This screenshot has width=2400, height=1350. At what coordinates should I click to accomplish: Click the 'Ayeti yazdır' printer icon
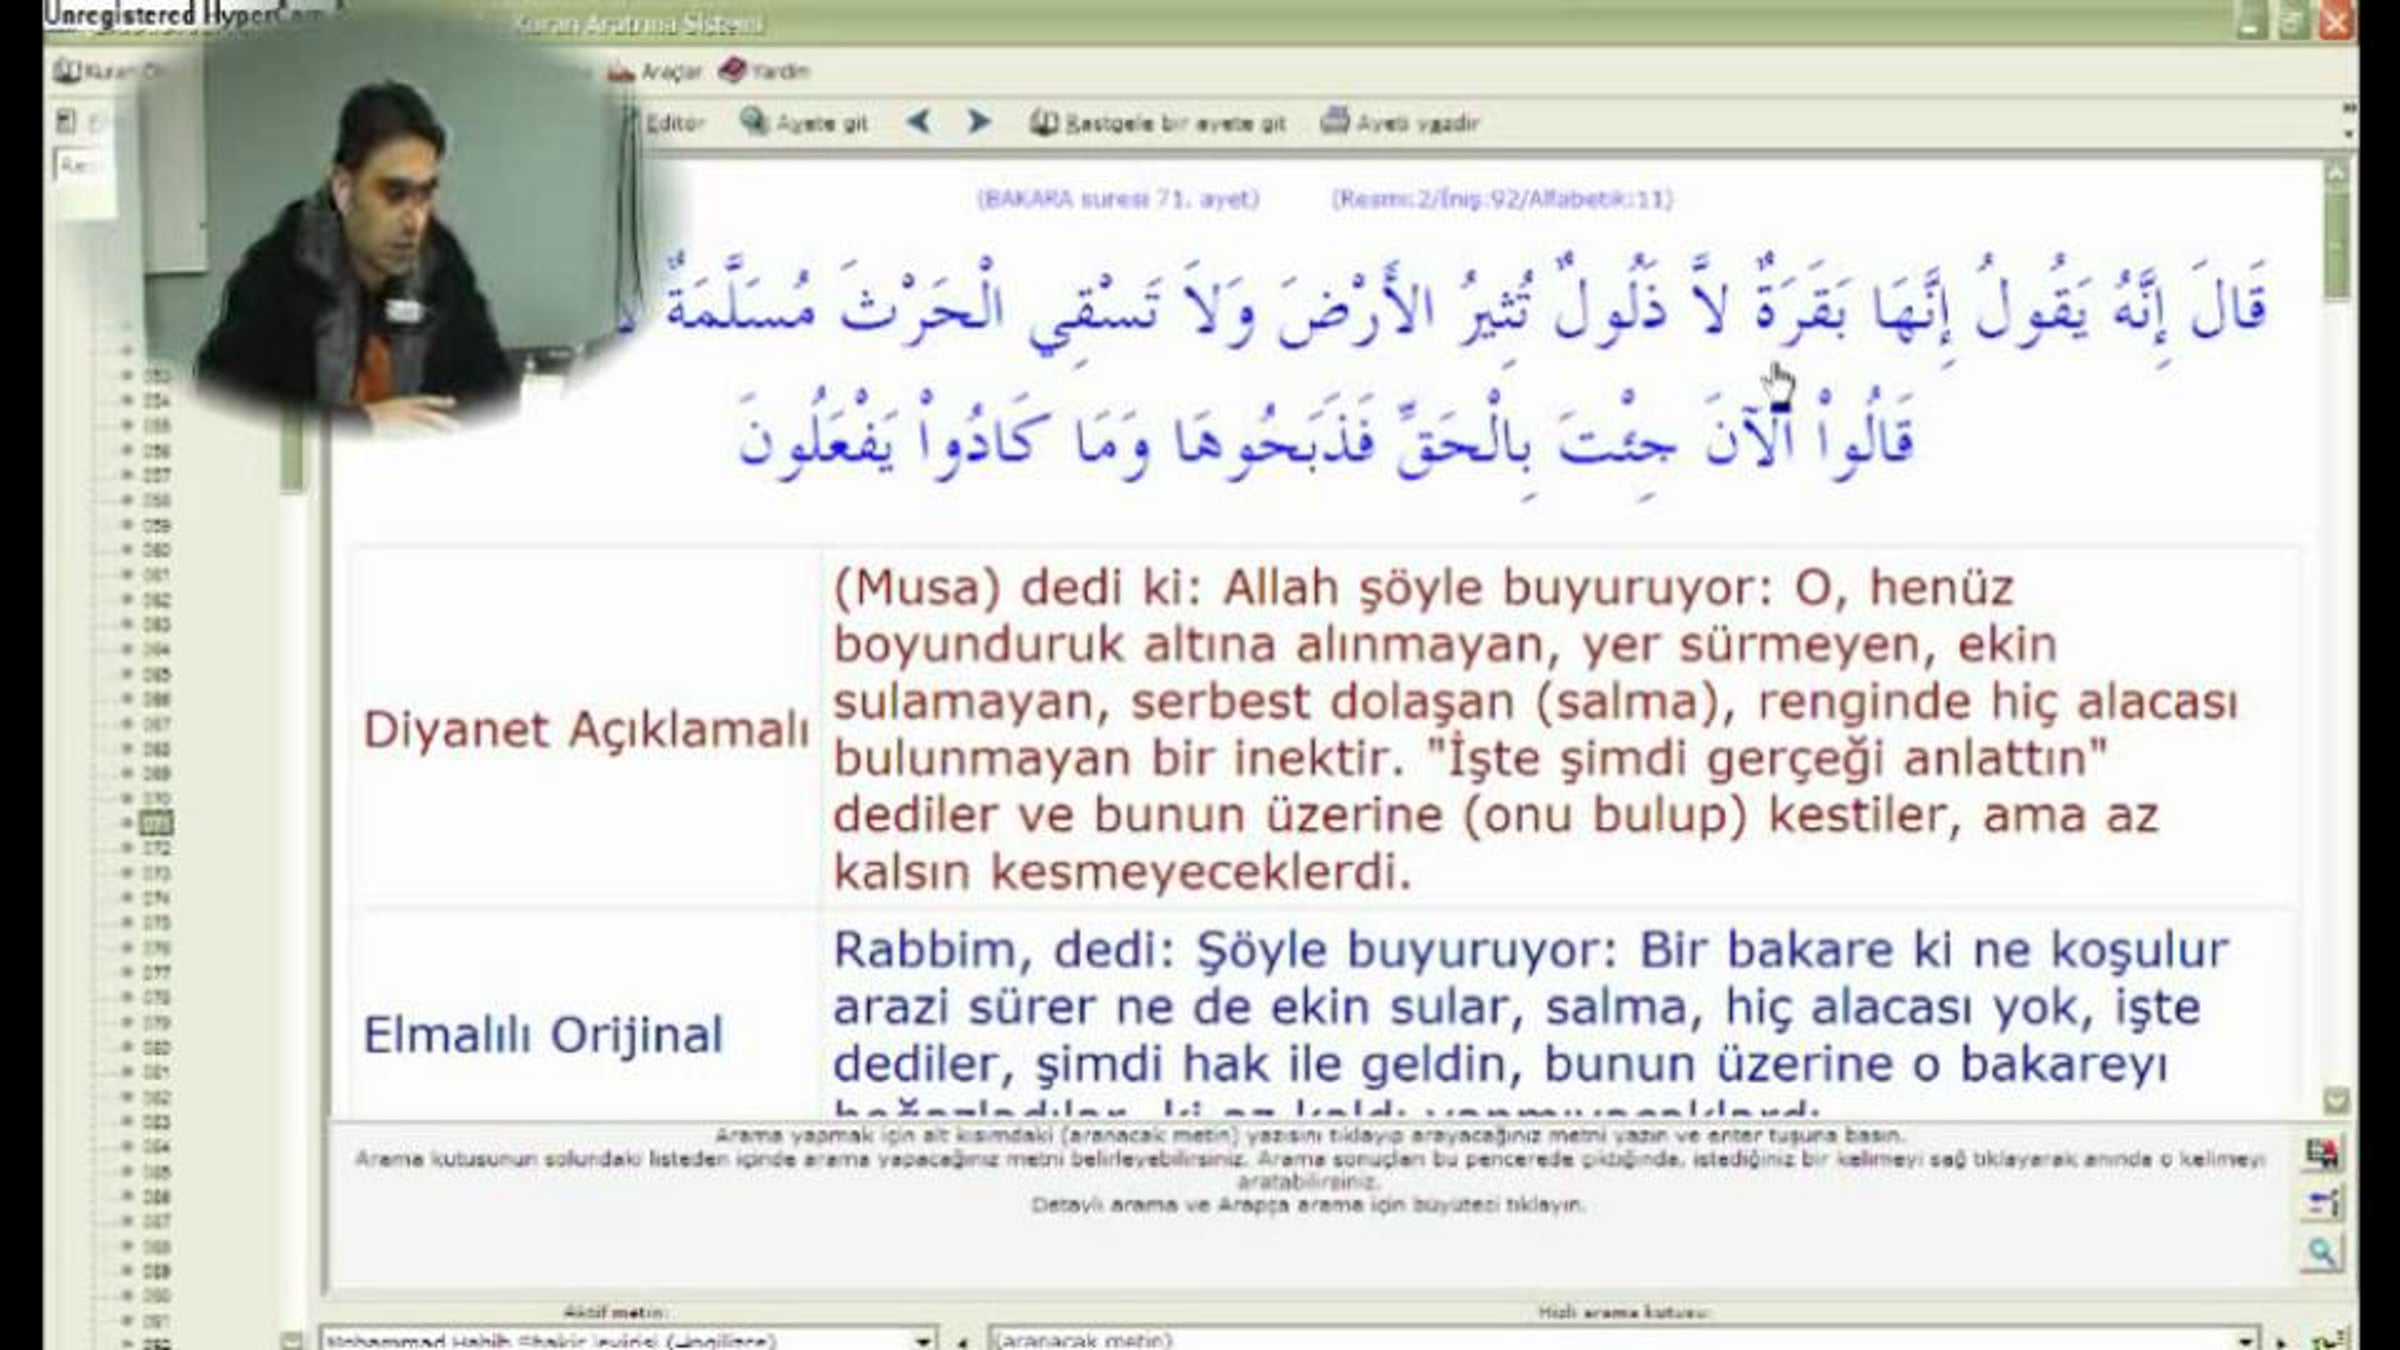(x=1334, y=122)
